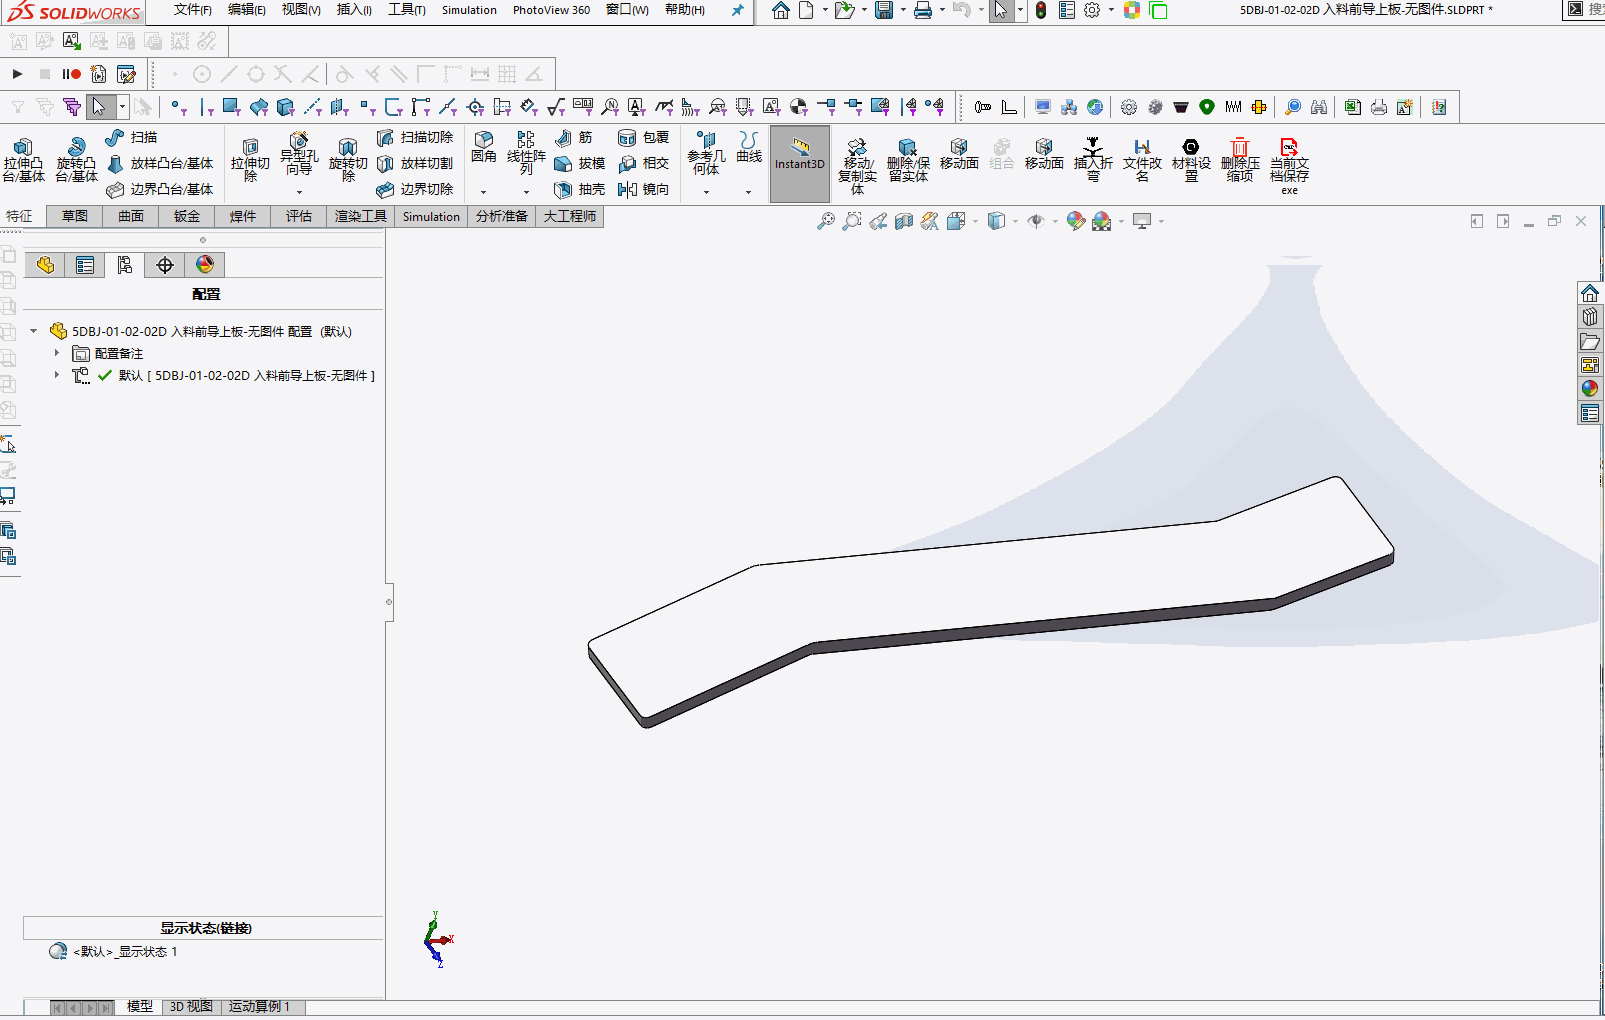Select the <默认>_显示状态 1 display state
Viewport: 1605px width, 1020px height.
tap(125, 952)
